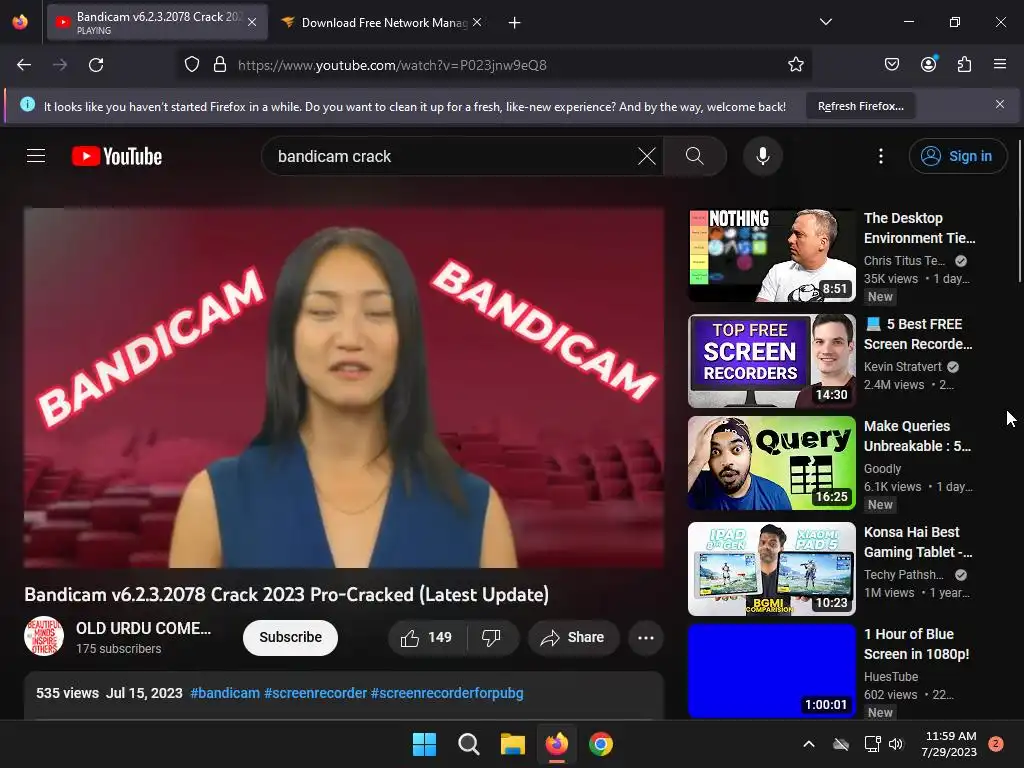The image size is (1024, 768).
Task: Open the Firefox account icon
Action: tap(929, 64)
